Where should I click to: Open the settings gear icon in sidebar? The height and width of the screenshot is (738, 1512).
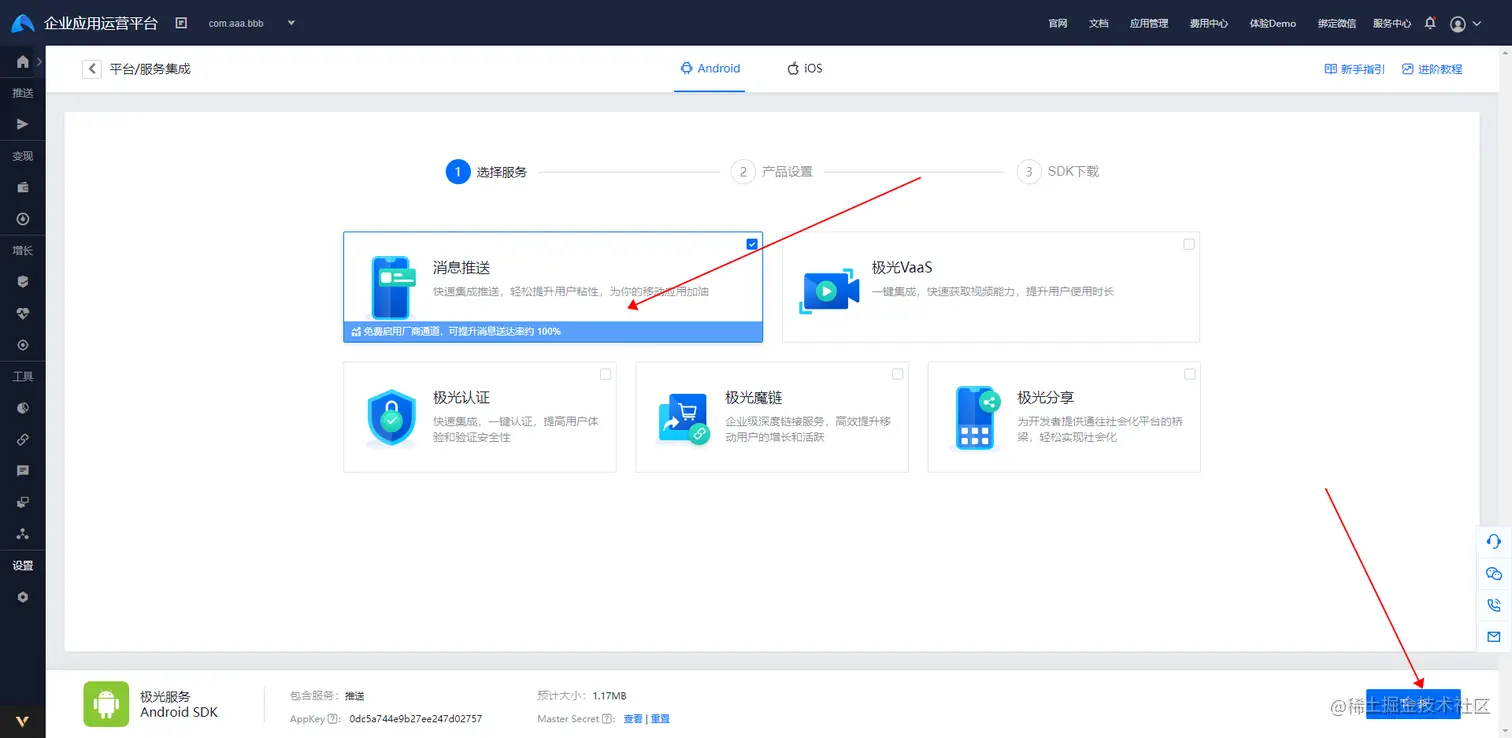coord(22,597)
